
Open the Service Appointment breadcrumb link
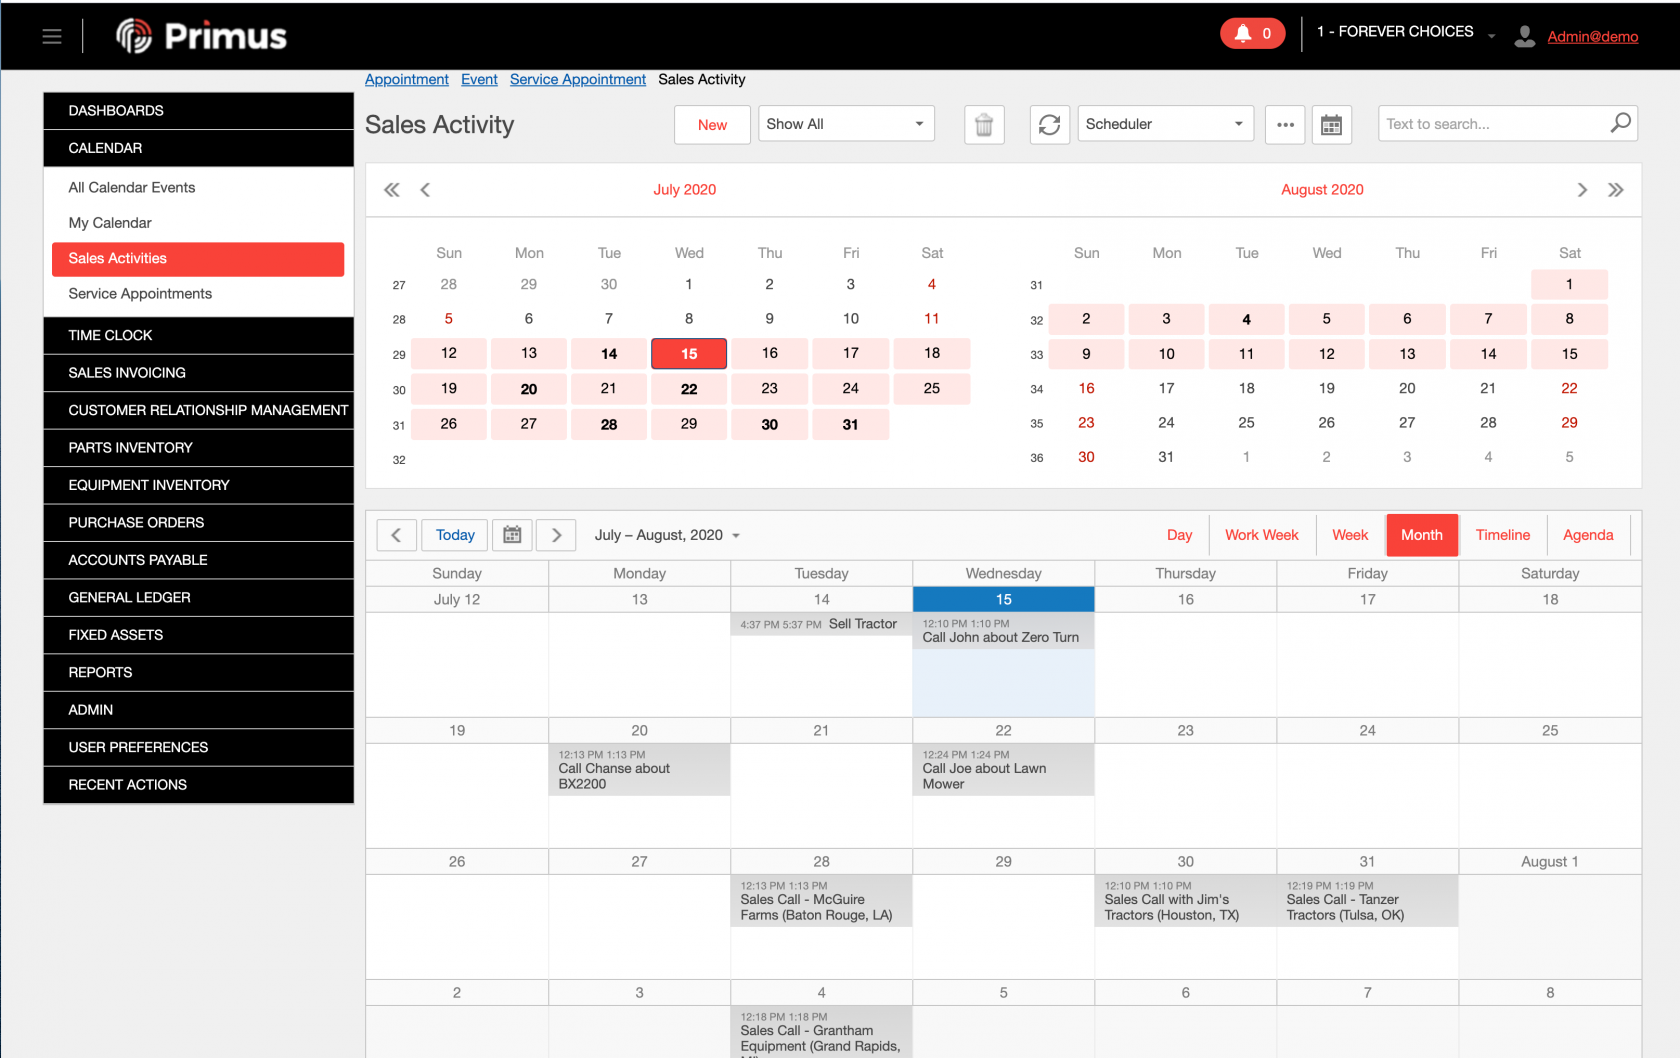tap(578, 79)
